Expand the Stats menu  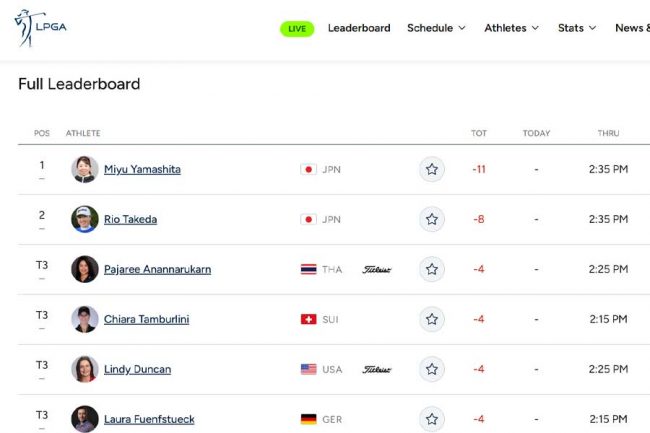click(577, 28)
